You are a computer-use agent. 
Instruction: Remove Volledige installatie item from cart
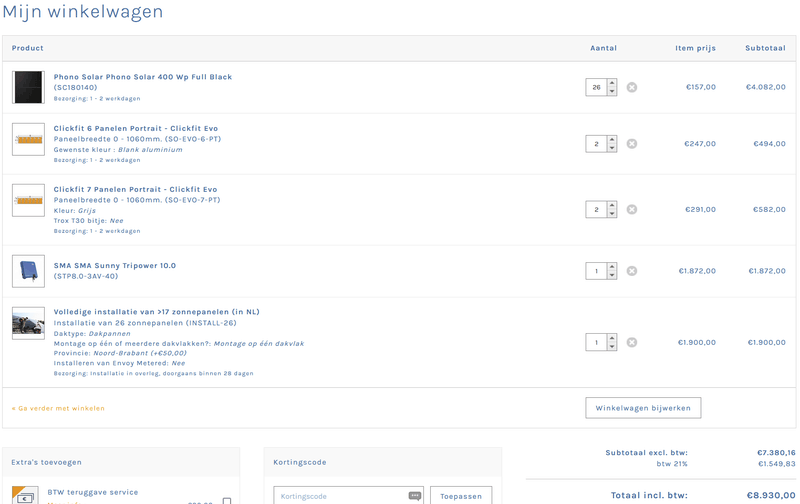[631, 342]
